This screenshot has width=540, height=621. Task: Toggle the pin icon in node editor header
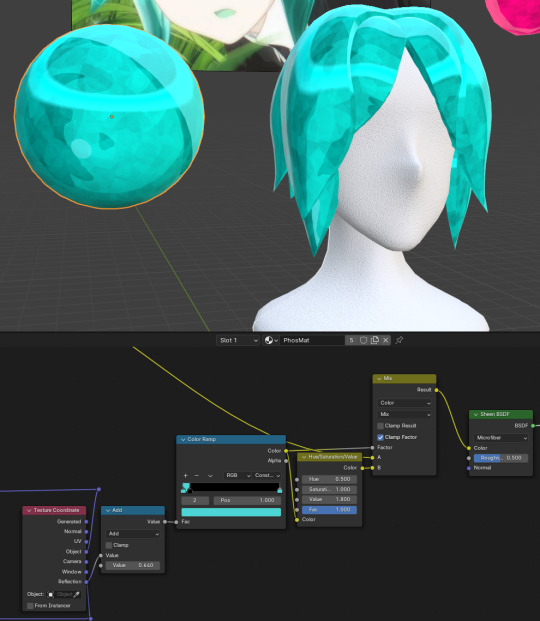pyautogui.click(x=399, y=340)
